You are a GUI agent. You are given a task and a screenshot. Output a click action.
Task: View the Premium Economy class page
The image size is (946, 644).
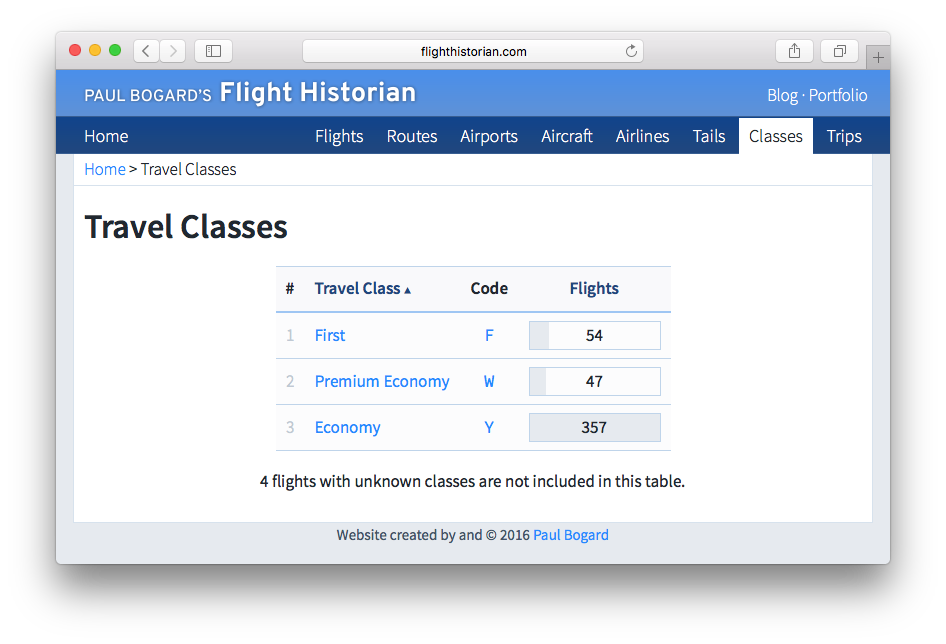[382, 381]
